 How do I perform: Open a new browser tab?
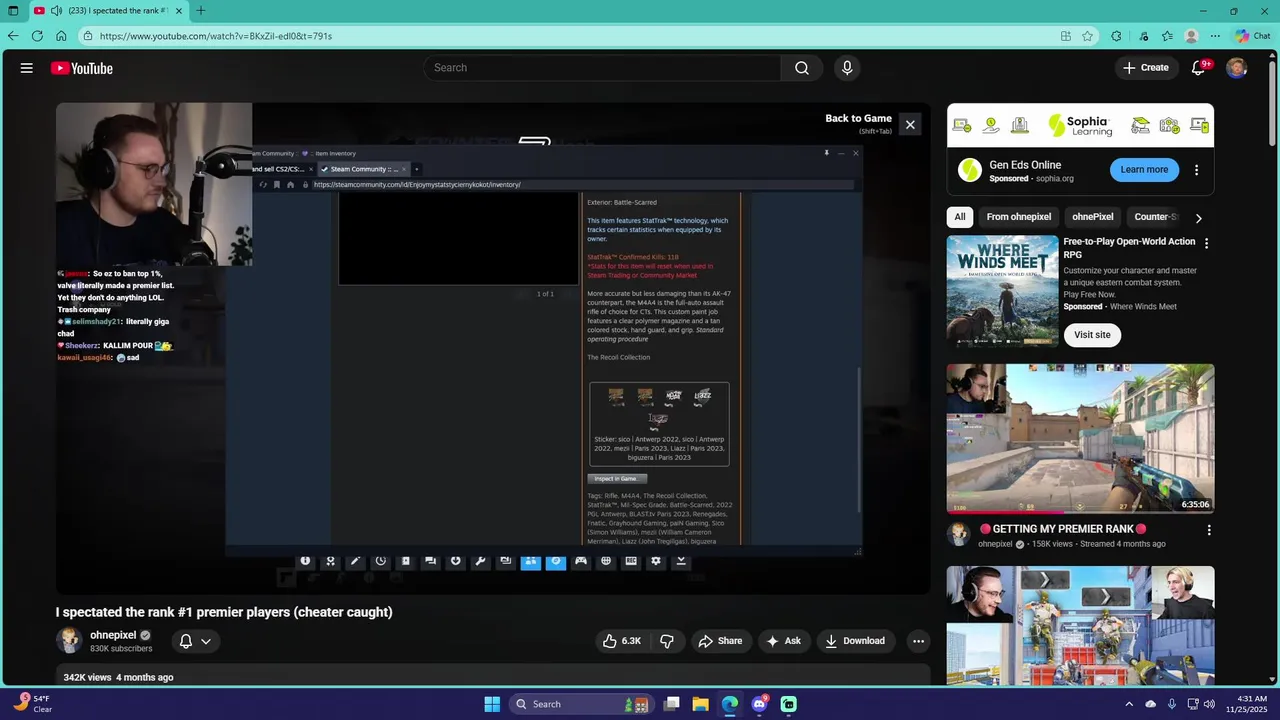coord(201,11)
